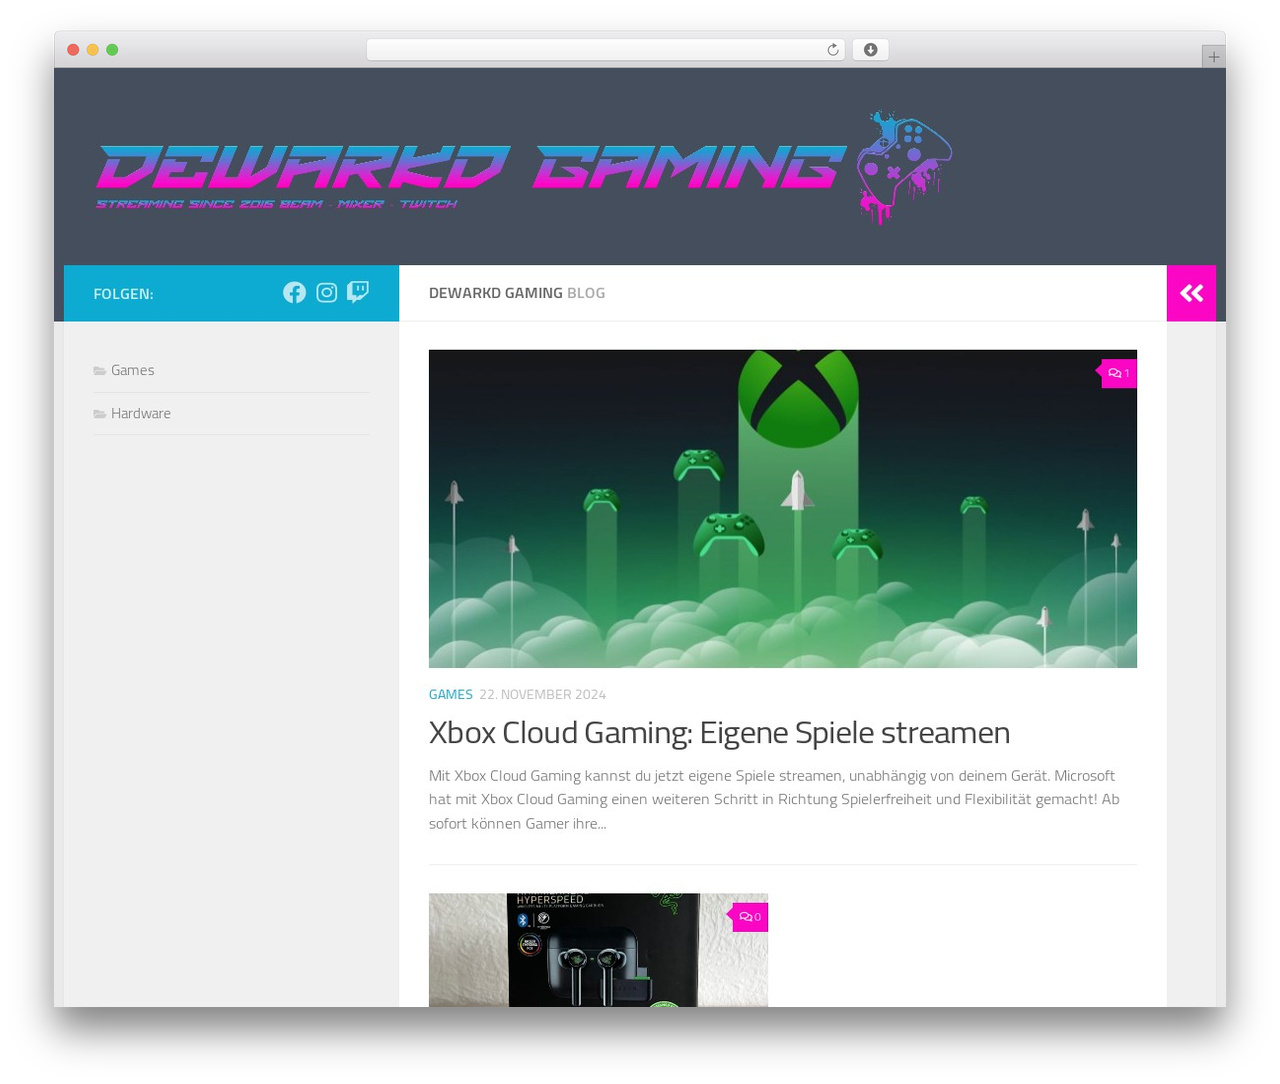Click the Razer Hyperspeed earbuds post thumbnail
This screenshot has width=1280, height=1084.
[598, 950]
